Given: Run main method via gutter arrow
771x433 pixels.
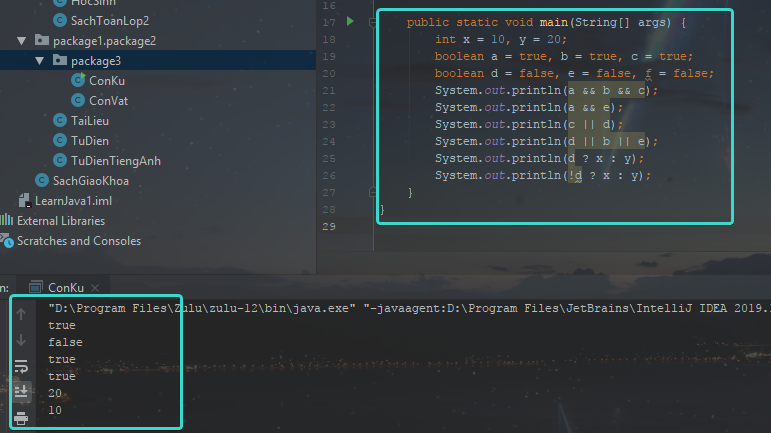Looking at the screenshot, I should pos(350,21).
